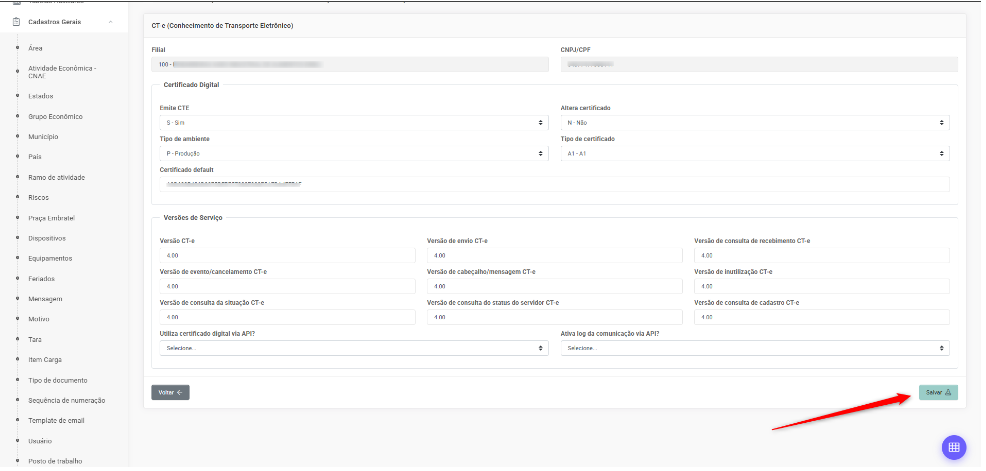Go to Feriados in sidebar

[x=42, y=280]
